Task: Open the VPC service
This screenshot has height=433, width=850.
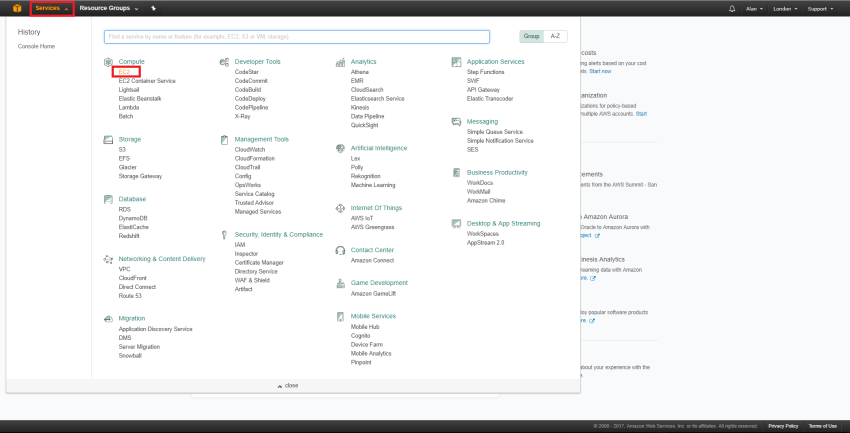Action: (x=125, y=269)
